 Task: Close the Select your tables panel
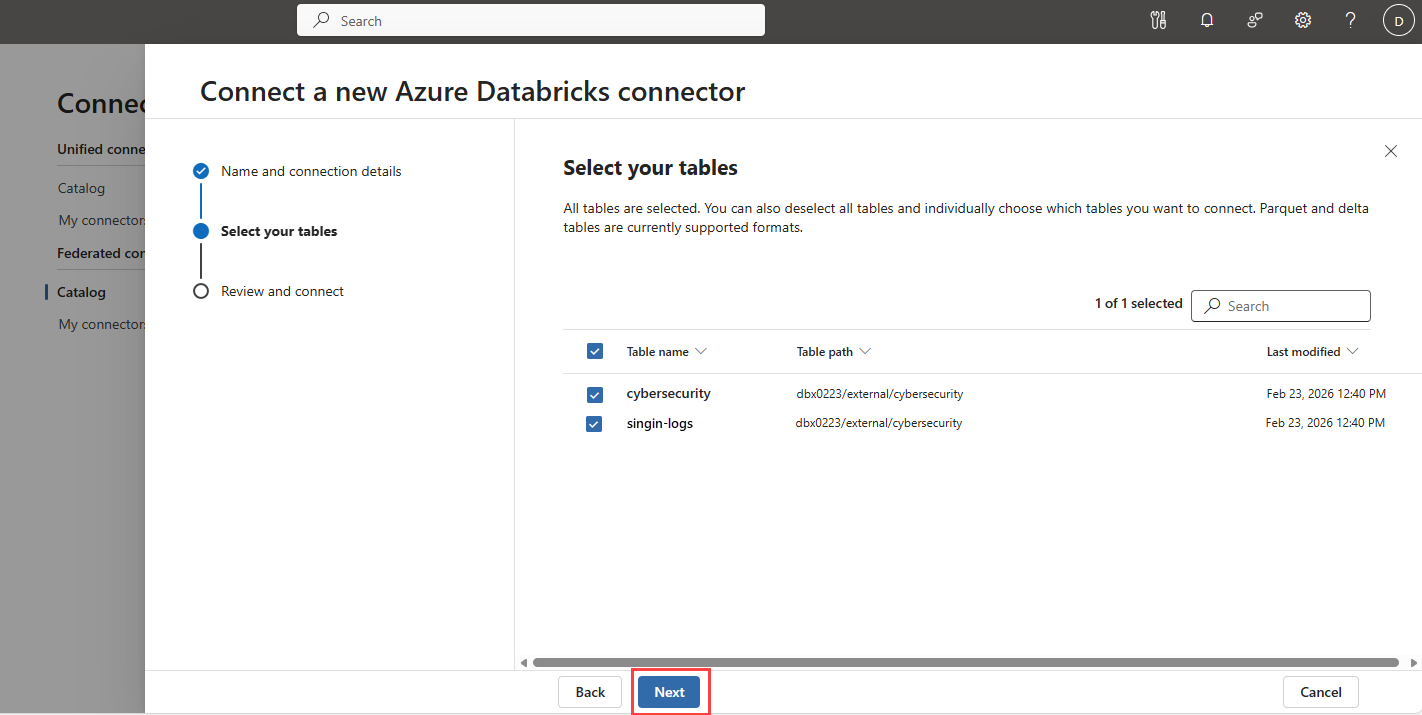click(1390, 151)
